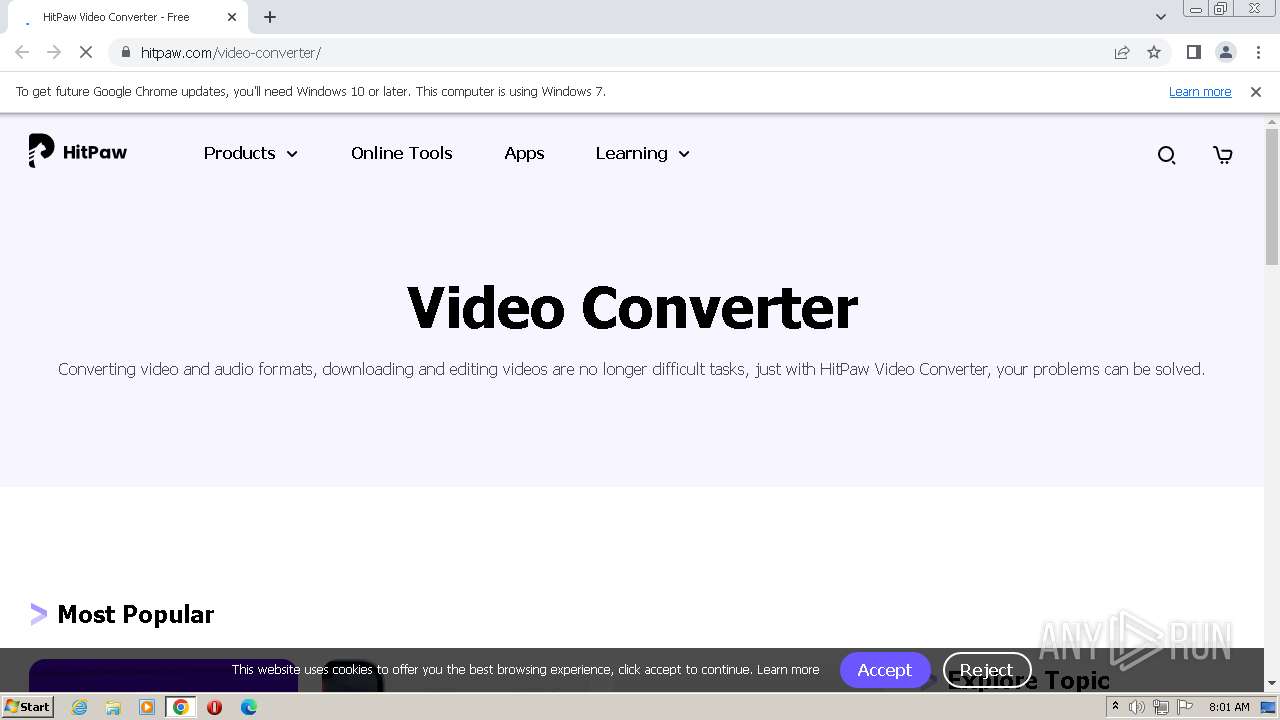Image resolution: width=1280 pixels, height=720 pixels.
Task: Open Opera from the taskbar
Action: tap(214, 707)
